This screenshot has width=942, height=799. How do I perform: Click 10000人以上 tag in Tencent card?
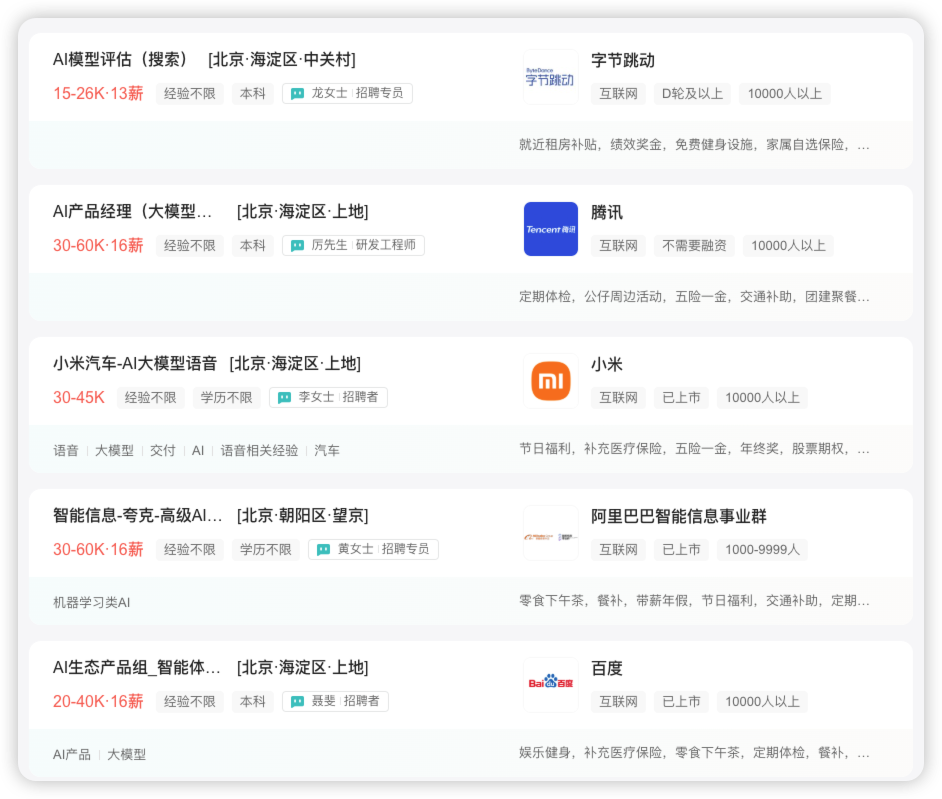[788, 246]
